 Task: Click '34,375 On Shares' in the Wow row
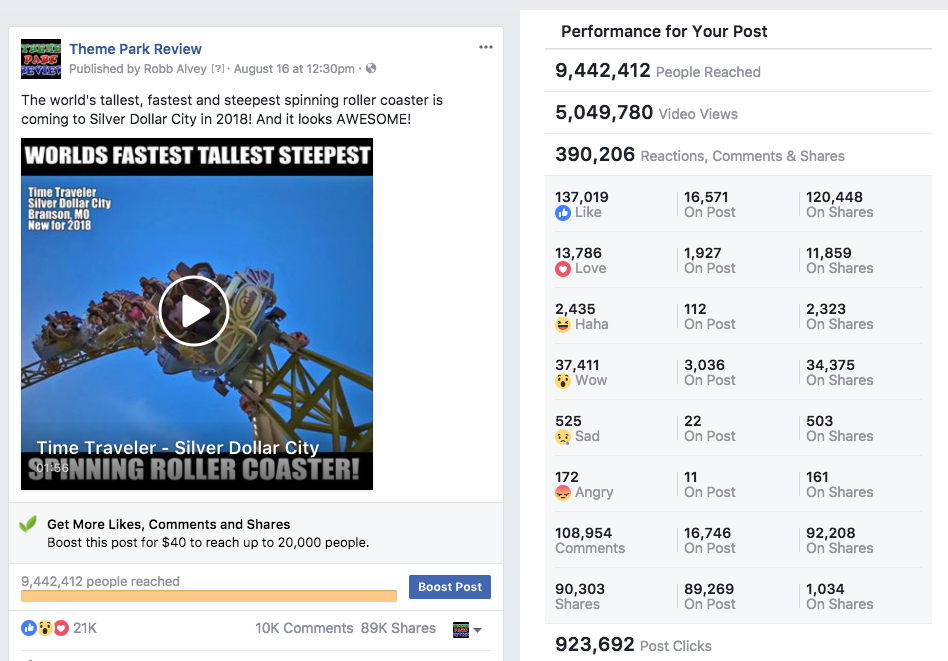tap(839, 373)
